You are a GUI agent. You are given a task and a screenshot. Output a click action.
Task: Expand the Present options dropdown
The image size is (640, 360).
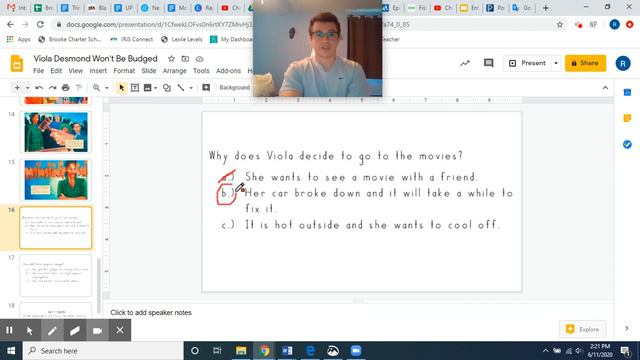(x=556, y=63)
